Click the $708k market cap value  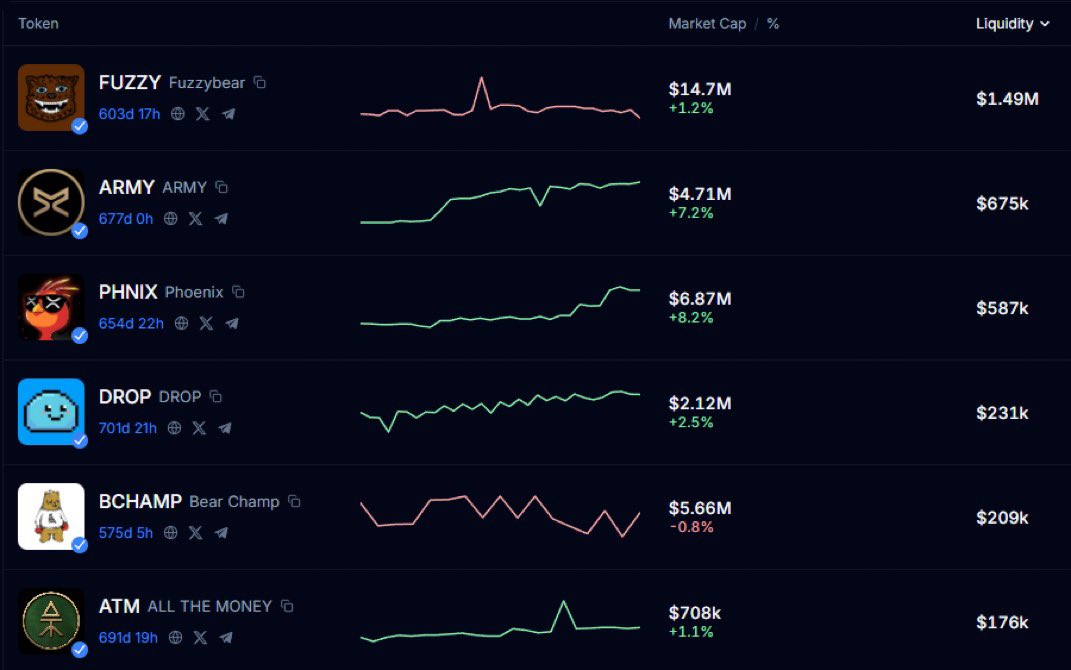(x=695, y=613)
